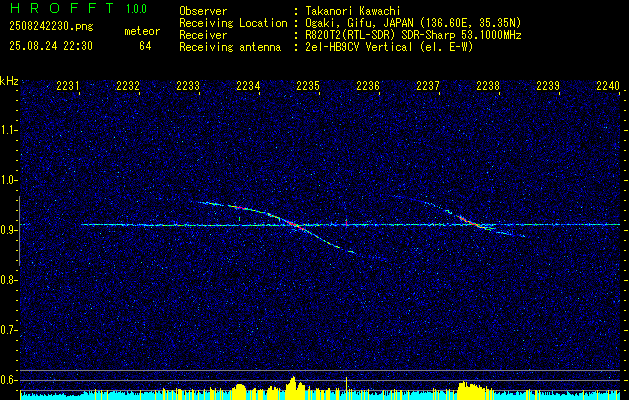The width and height of the screenshot is (629, 400).
Task: Click the red echo peak near 2234
Action: [239, 207]
